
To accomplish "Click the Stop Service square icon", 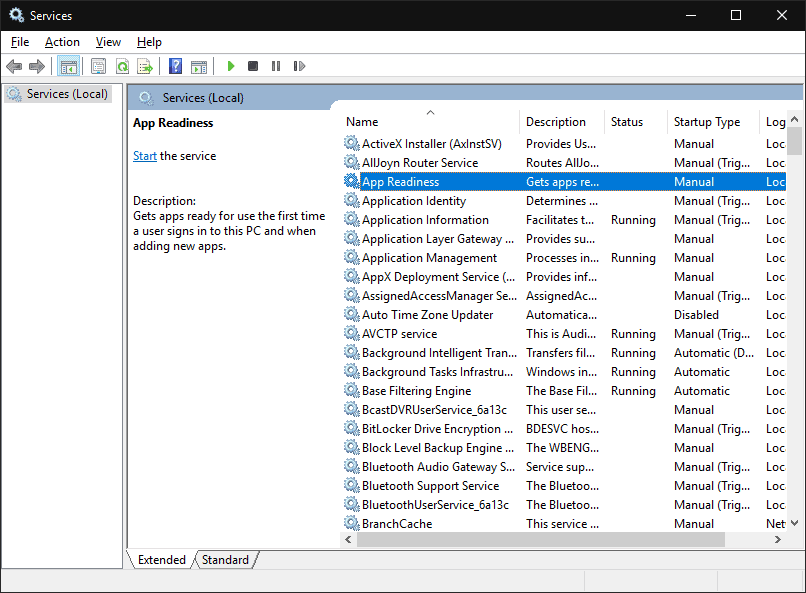I will 253,66.
